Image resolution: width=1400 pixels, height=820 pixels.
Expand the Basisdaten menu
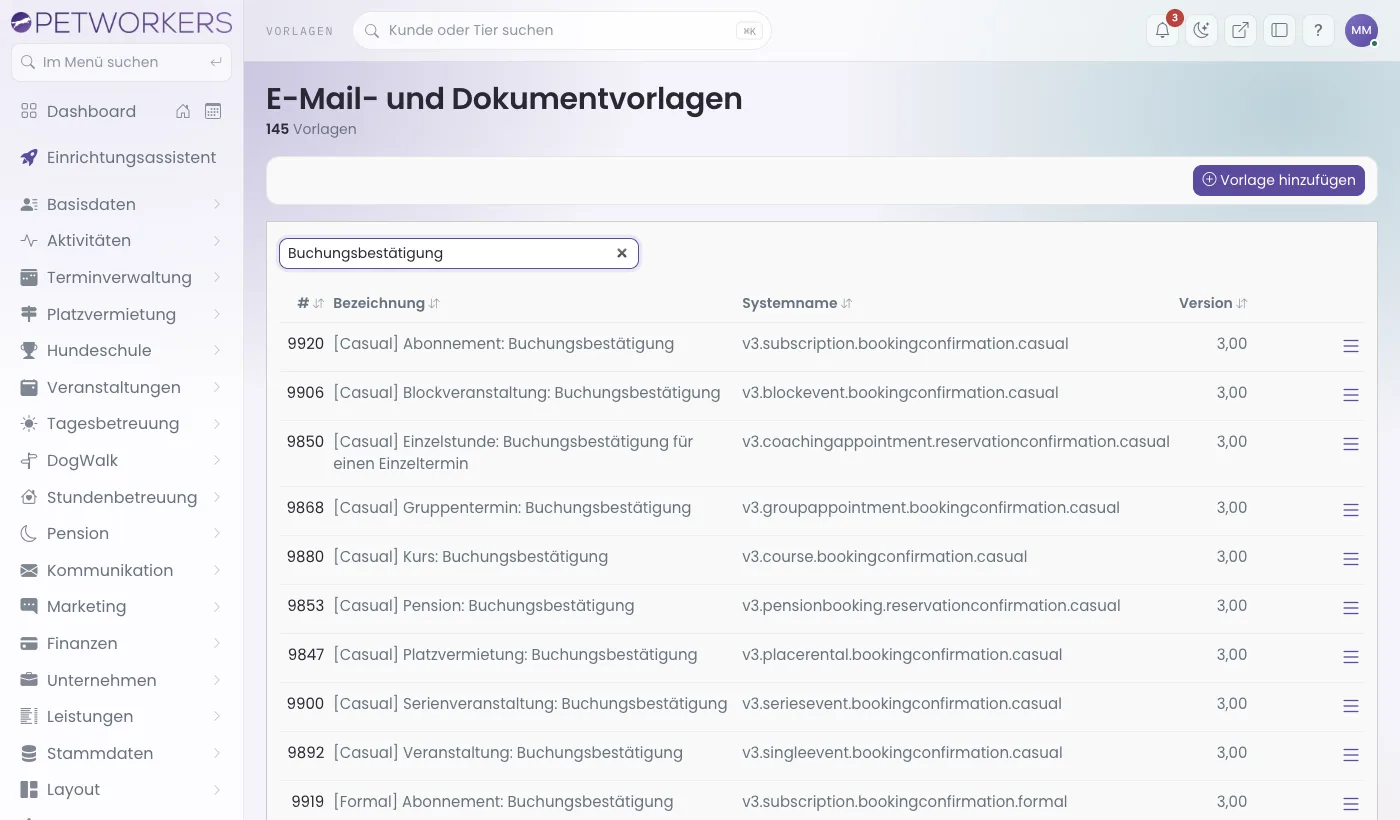pyautogui.click(x=121, y=204)
